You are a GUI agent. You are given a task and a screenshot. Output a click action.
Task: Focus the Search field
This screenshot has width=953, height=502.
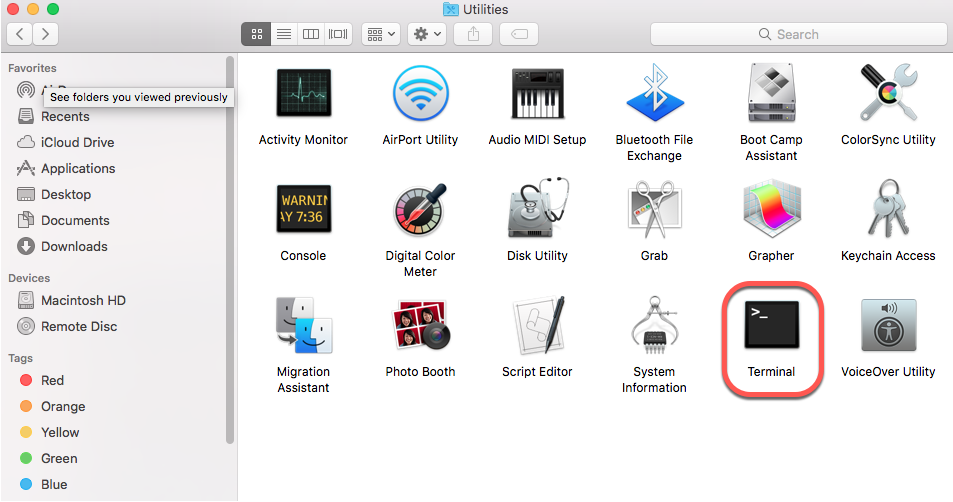[798, 34]
